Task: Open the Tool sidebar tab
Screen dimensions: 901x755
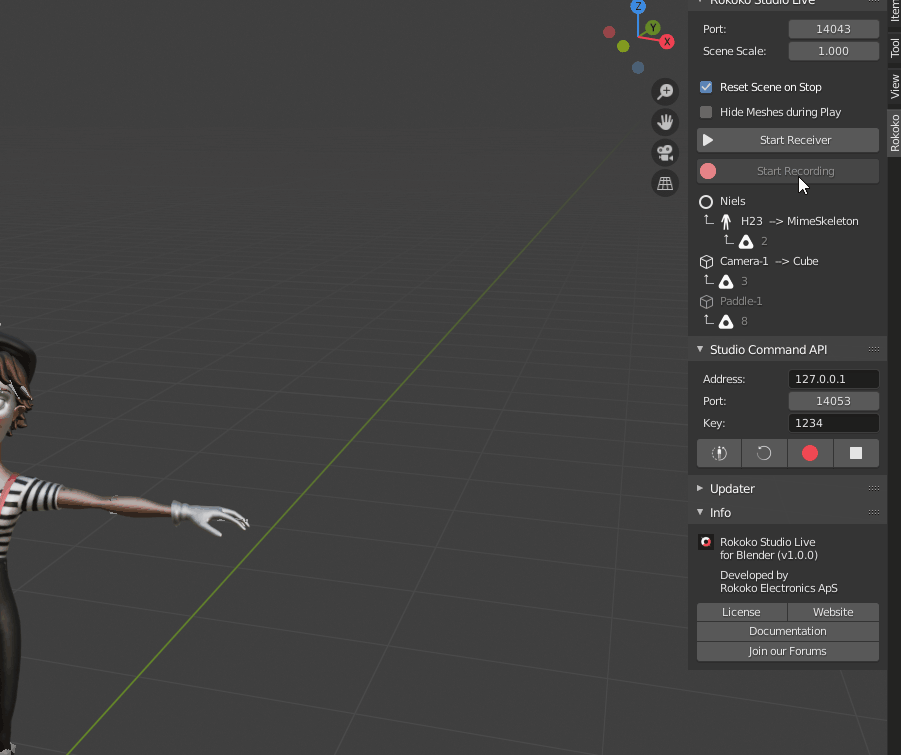Action: click(x=895, y=48)
